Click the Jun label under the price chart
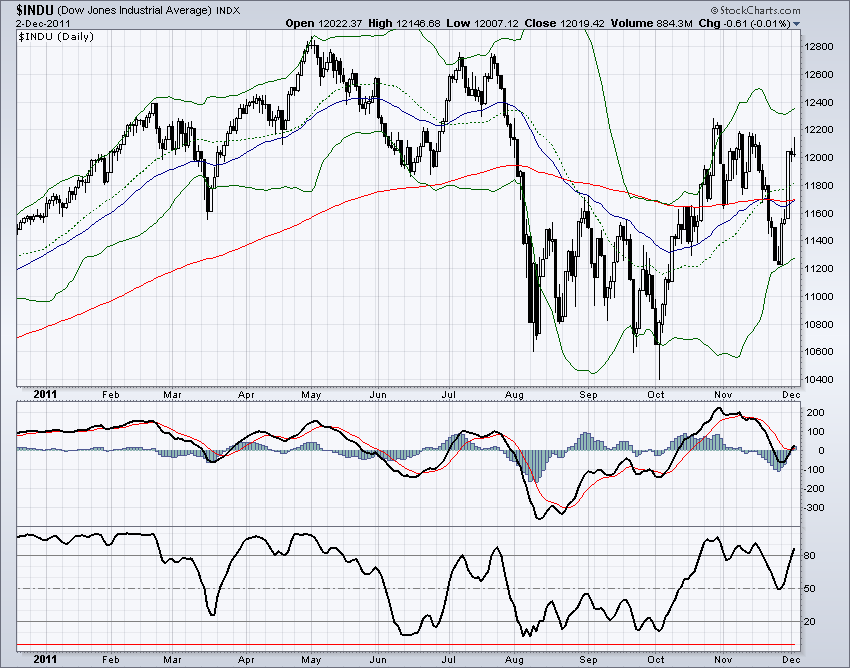Viewport: 850px width, 668px height. tap(378, 395)
